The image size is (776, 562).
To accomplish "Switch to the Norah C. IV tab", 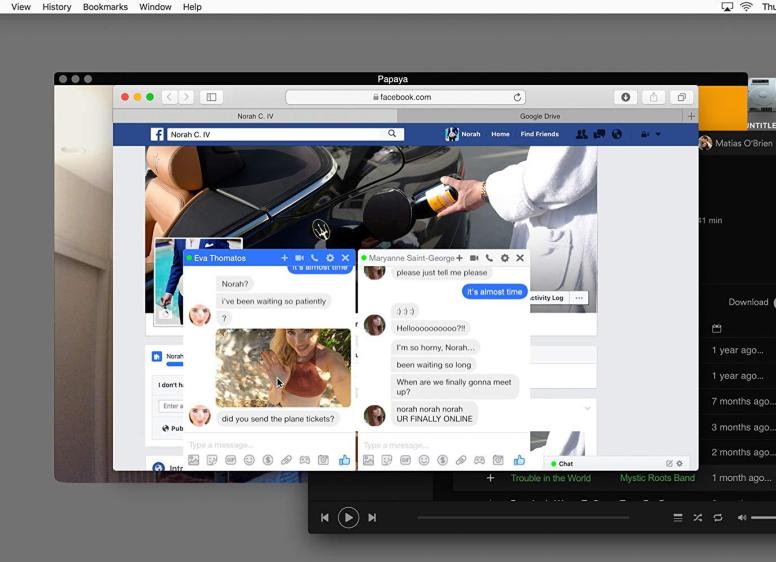I will 255,116.
